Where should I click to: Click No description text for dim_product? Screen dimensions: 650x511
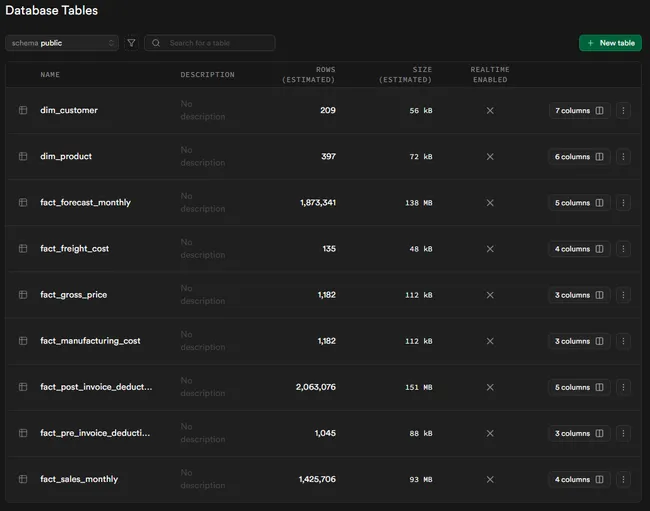coord(203,156)
